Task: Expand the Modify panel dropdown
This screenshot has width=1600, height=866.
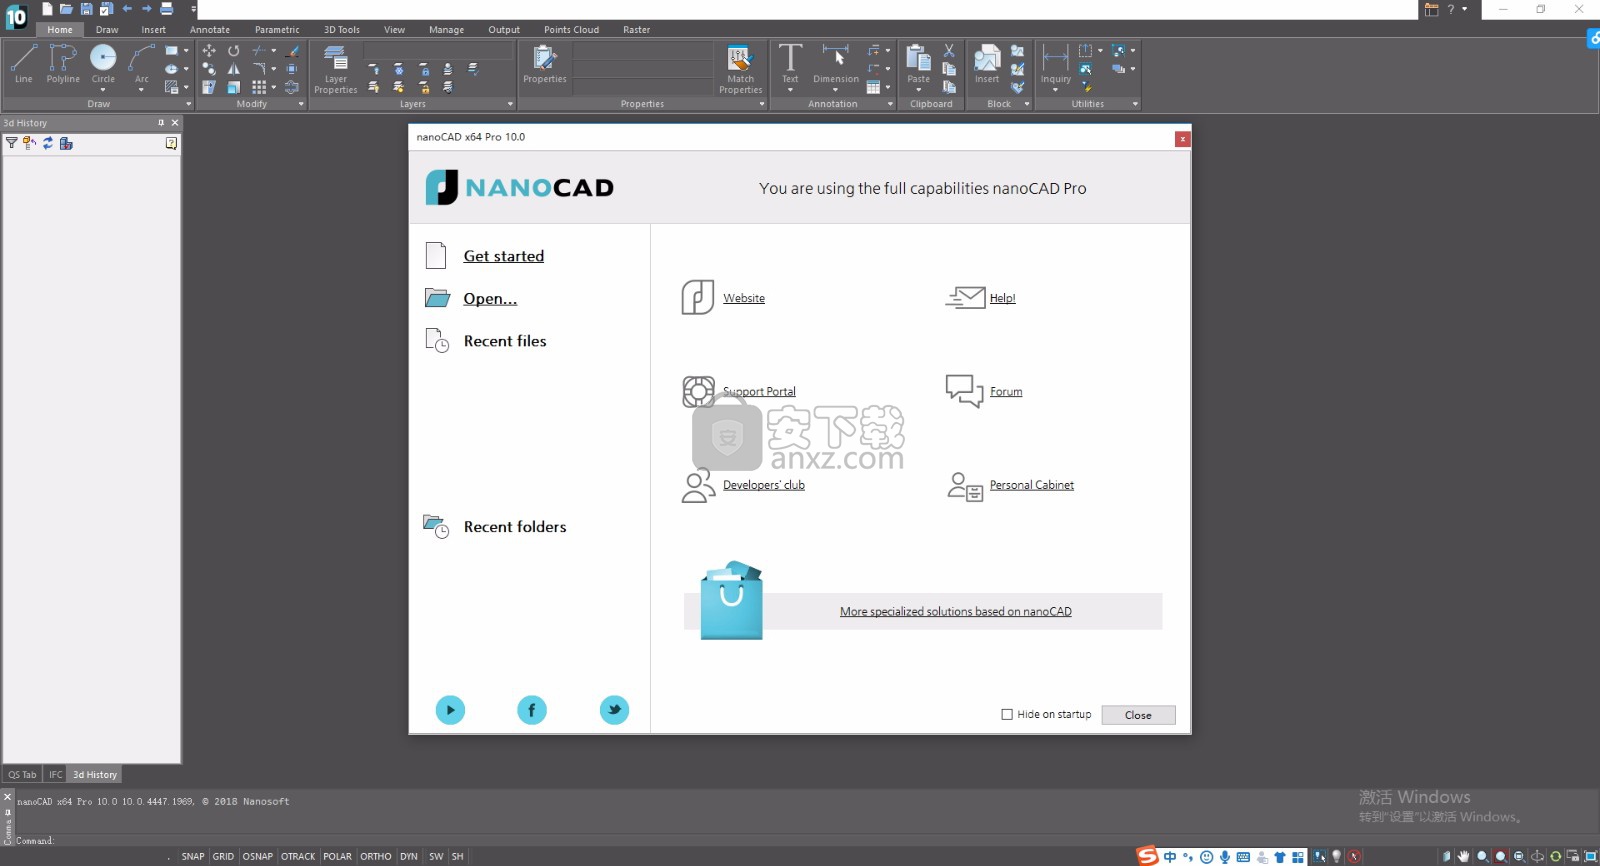Action: tap(301, 104)
